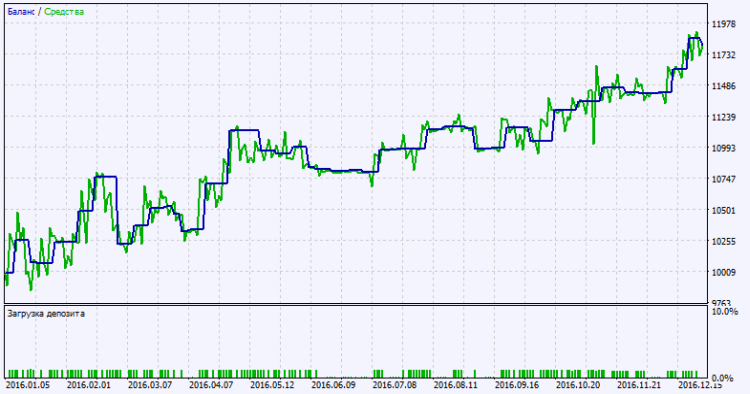Click the 2016.04.07 date label
The width and height of the screenshot is (750, 394).
point(211,385)
